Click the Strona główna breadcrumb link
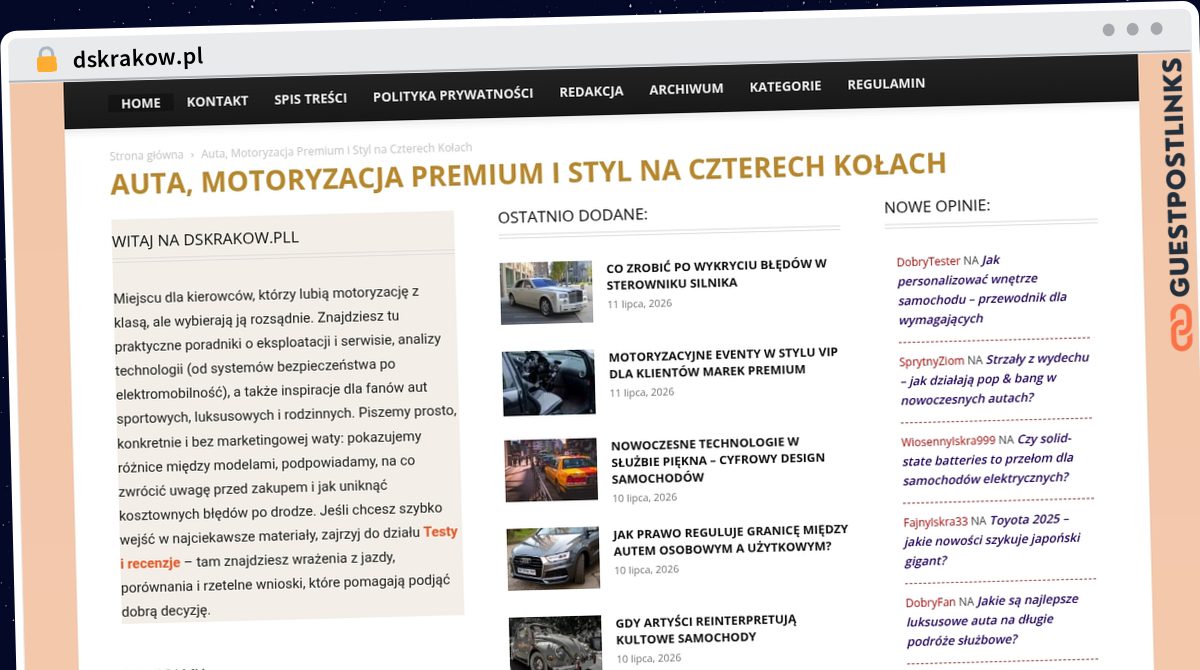The height and width of the screenshot is (670, 1200). point(147,155)
